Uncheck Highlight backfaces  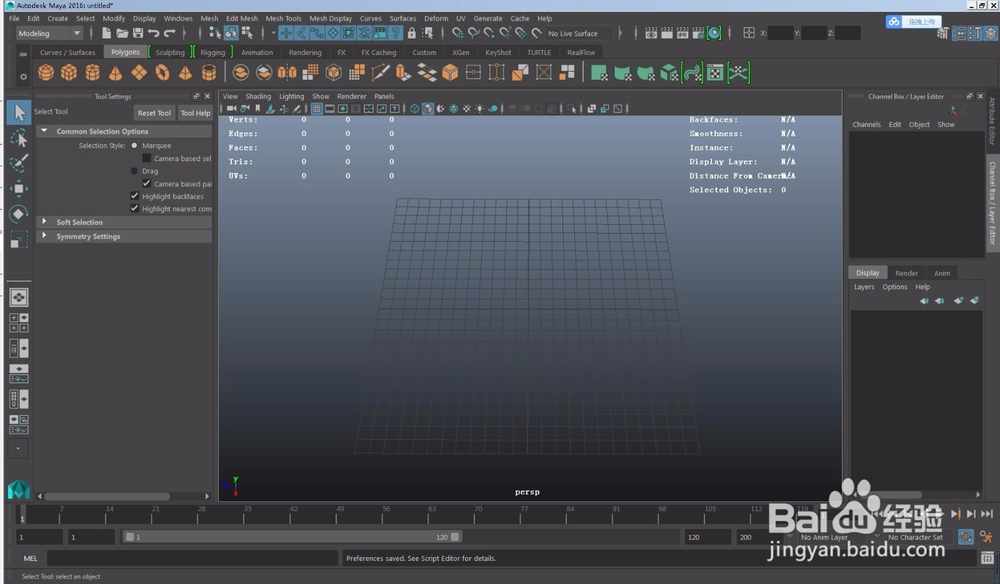pos(135,196)
